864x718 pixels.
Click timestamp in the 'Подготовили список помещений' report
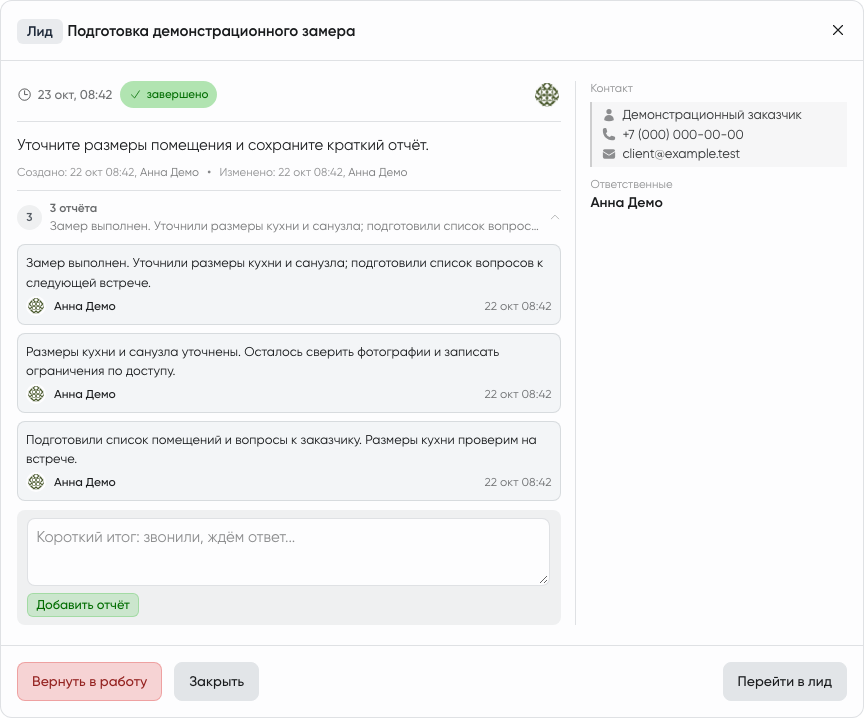coord(518,482)
